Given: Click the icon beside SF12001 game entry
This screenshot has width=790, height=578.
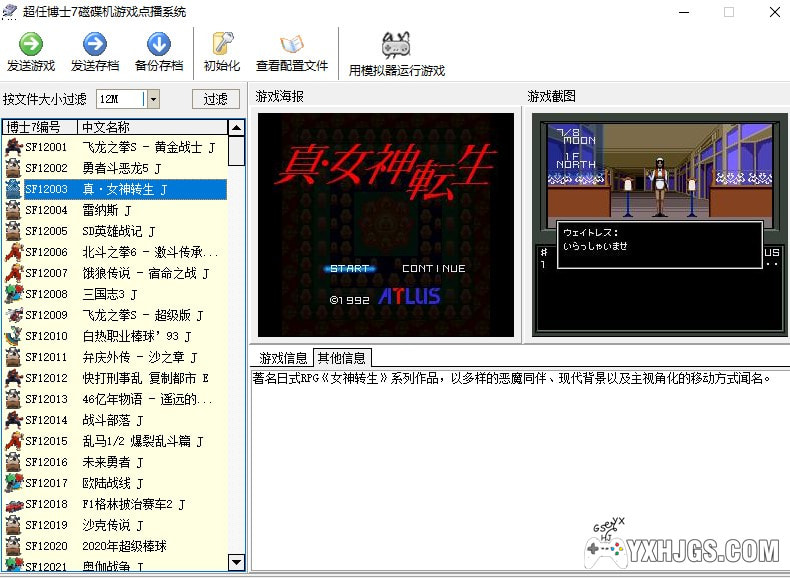Looking at the screenshot, I should click(13, 147).
